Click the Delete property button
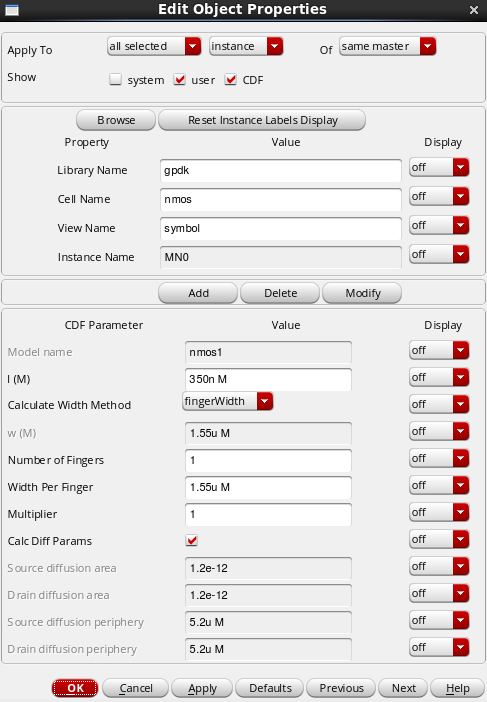 tap(280, 293)
